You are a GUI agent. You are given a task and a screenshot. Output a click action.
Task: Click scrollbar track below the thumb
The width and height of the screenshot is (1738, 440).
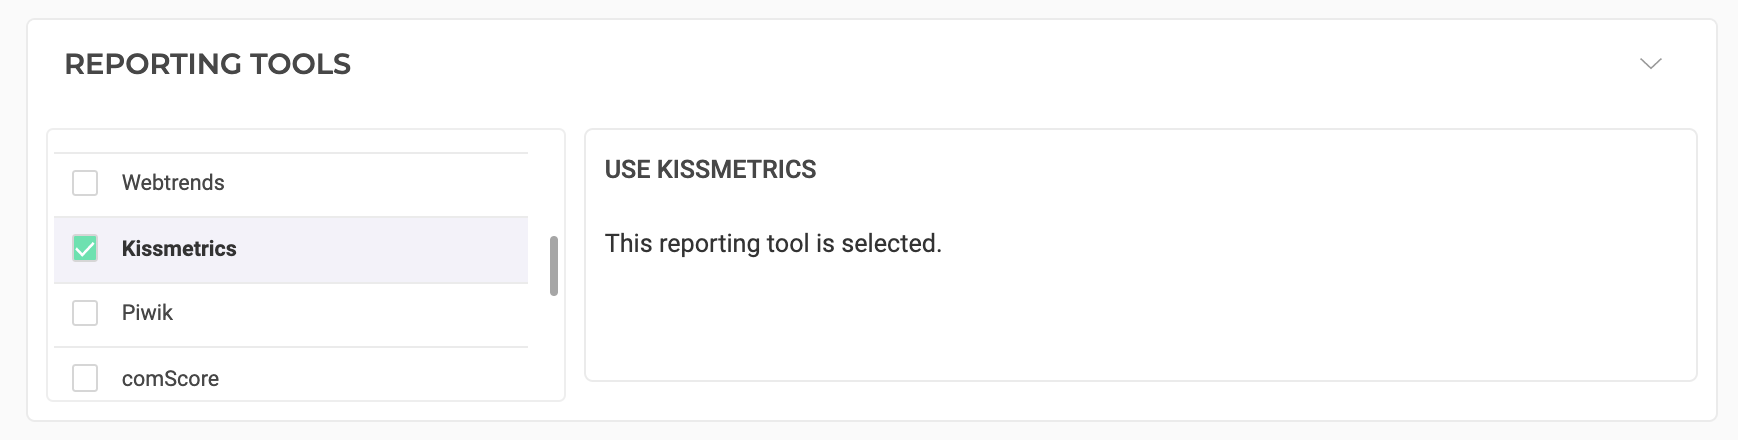coord(554,350)
